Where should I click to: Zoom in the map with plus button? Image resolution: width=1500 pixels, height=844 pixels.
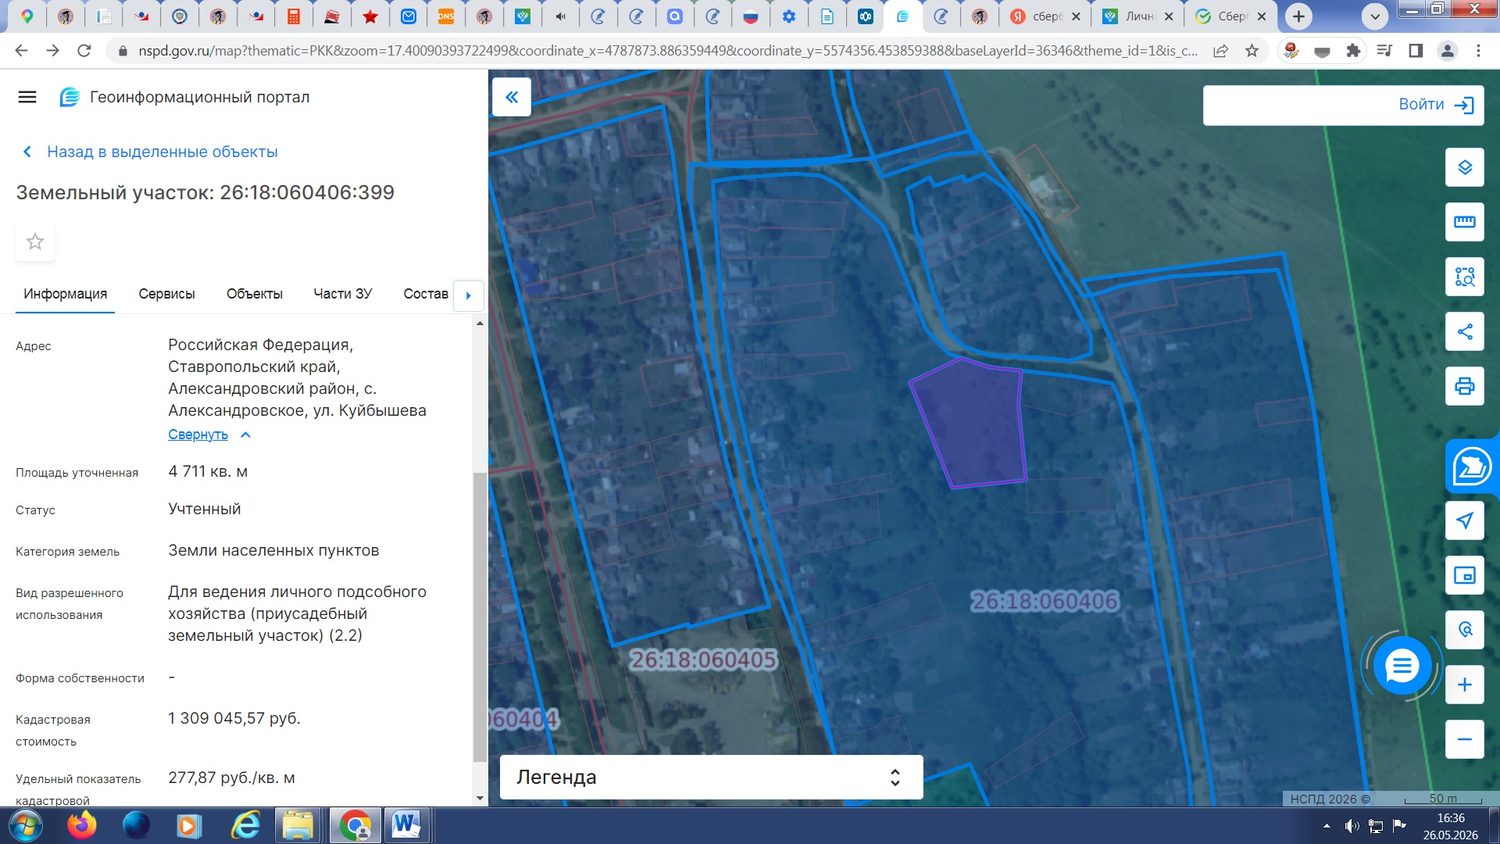pos(1465,685)
